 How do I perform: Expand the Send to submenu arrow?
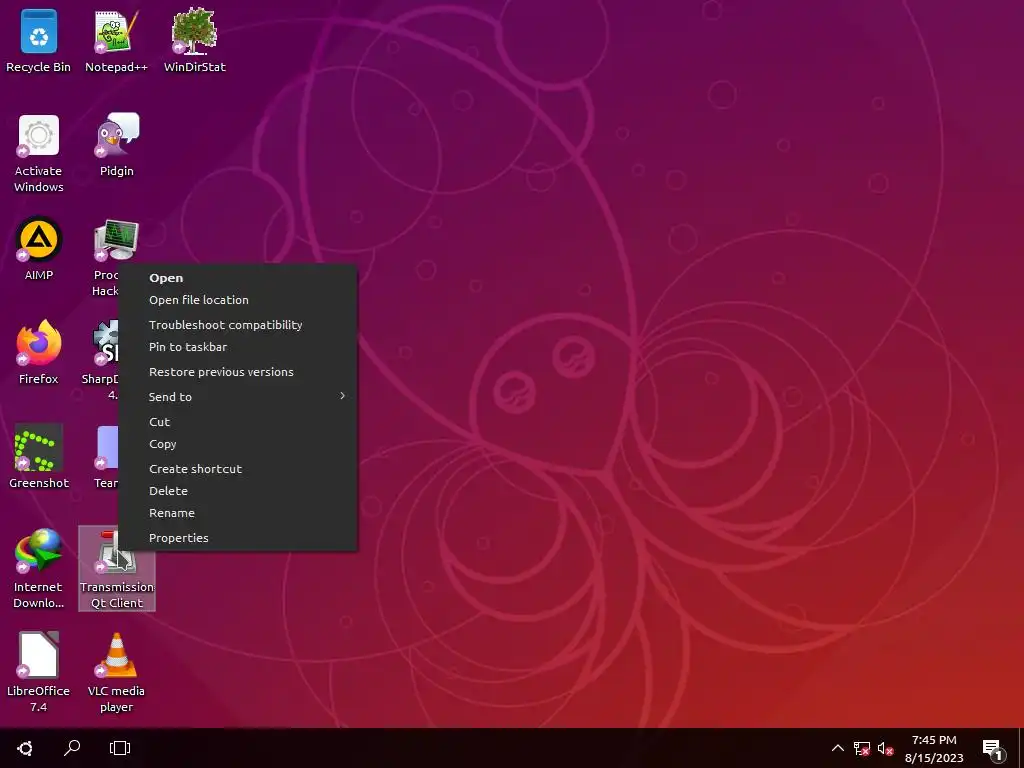click(342, 396)
